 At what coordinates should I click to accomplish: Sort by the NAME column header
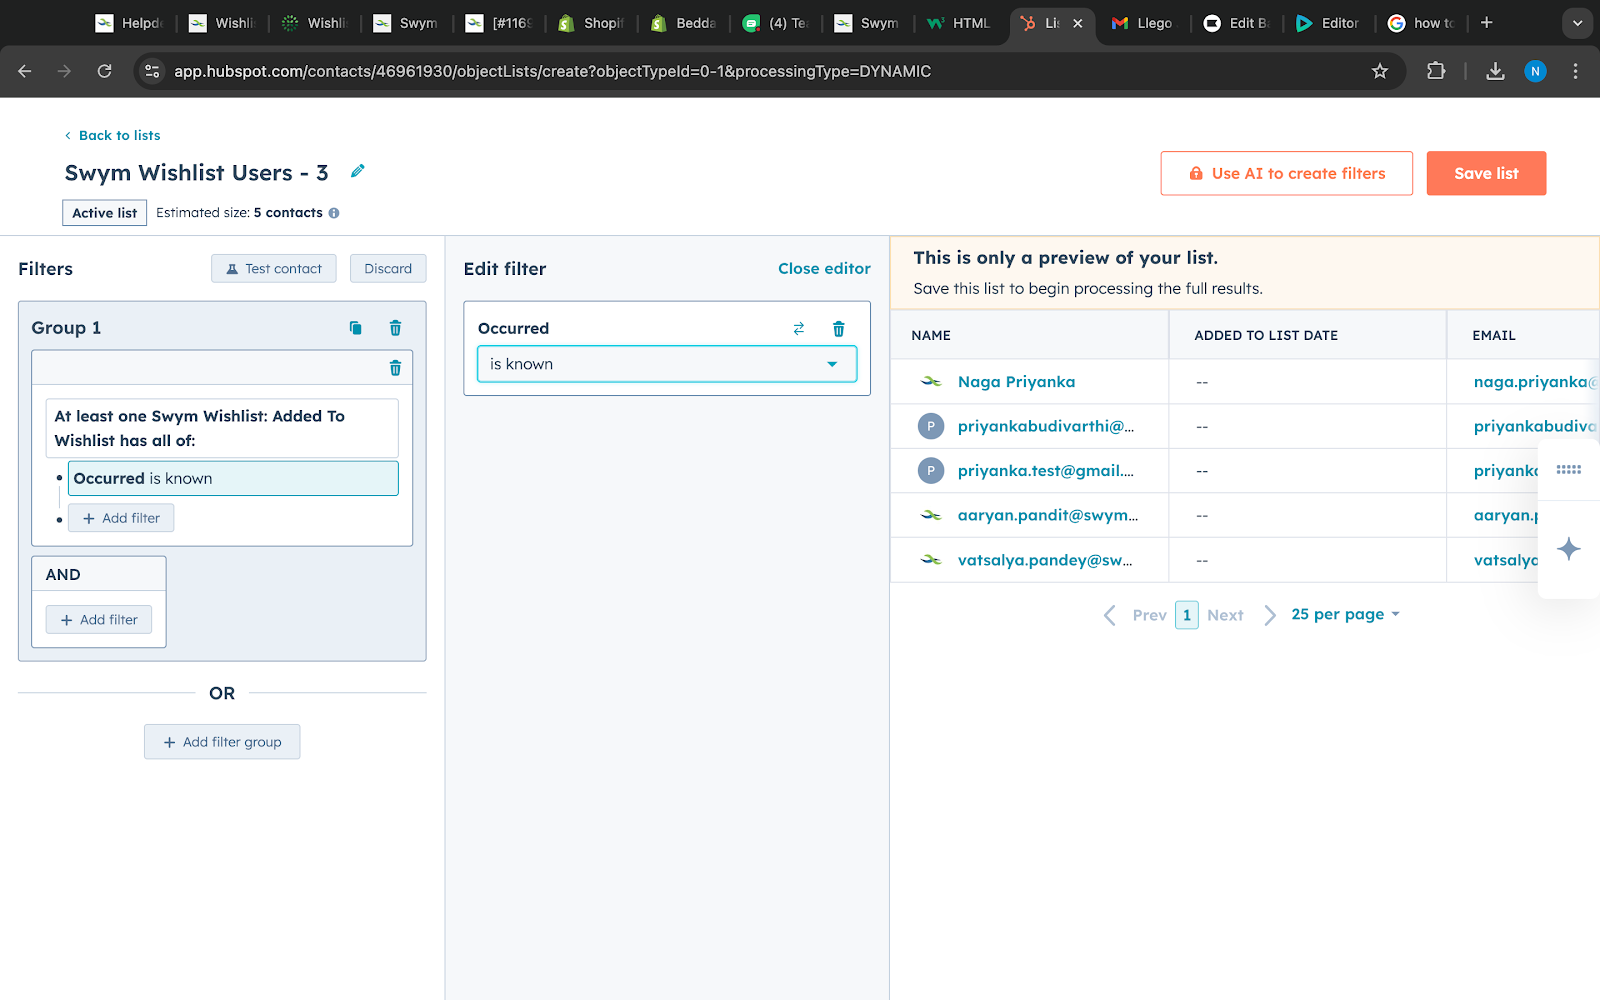[x=1029, y=335]
